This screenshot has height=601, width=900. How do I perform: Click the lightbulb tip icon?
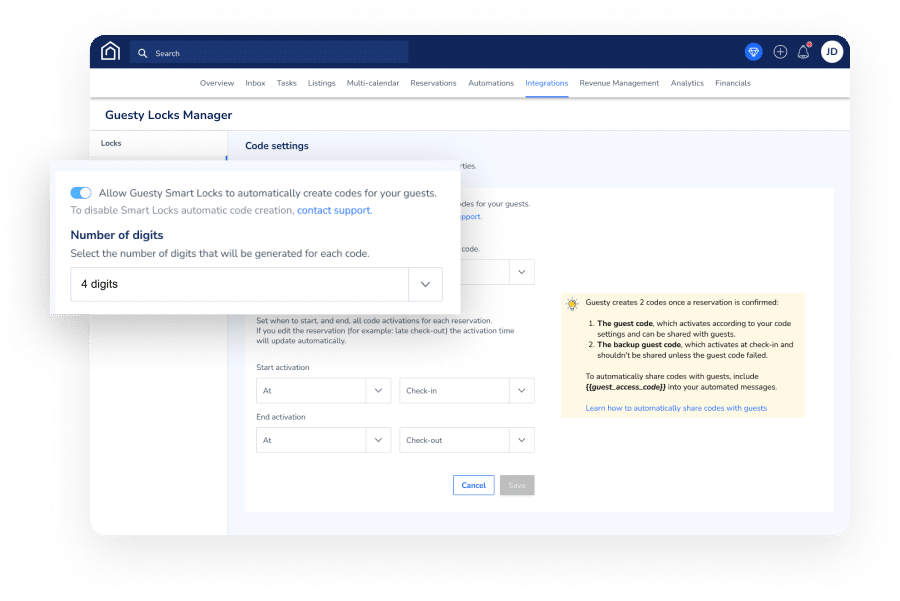572,304
